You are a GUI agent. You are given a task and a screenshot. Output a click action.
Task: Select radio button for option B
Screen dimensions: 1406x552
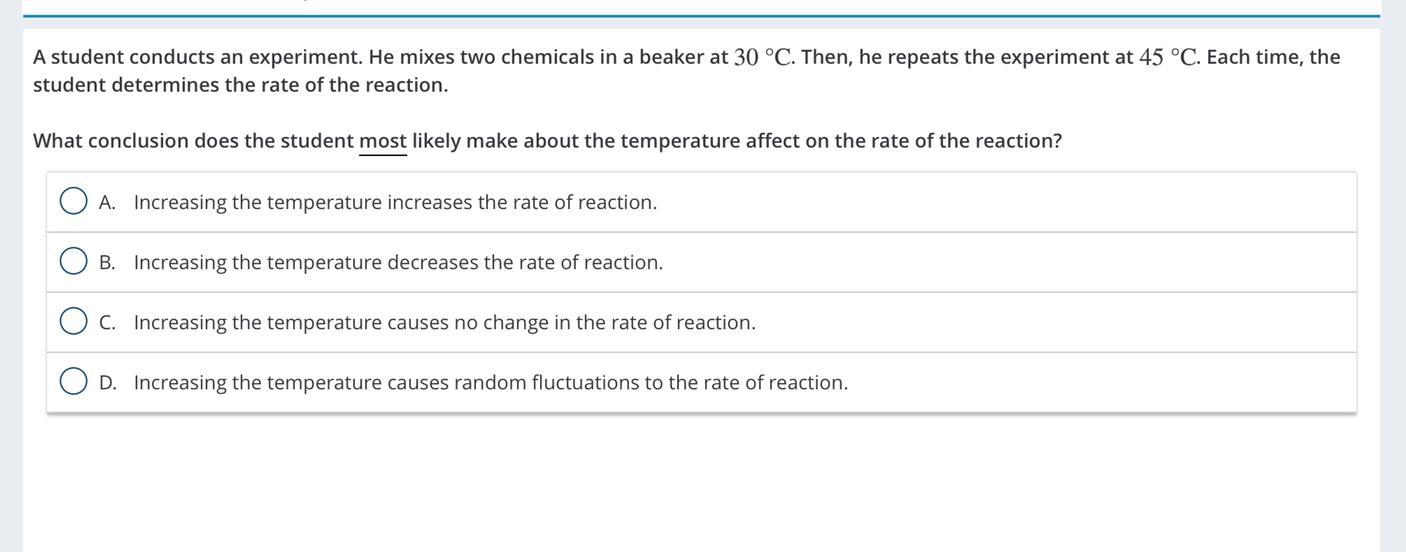click(x=73, y=261)
